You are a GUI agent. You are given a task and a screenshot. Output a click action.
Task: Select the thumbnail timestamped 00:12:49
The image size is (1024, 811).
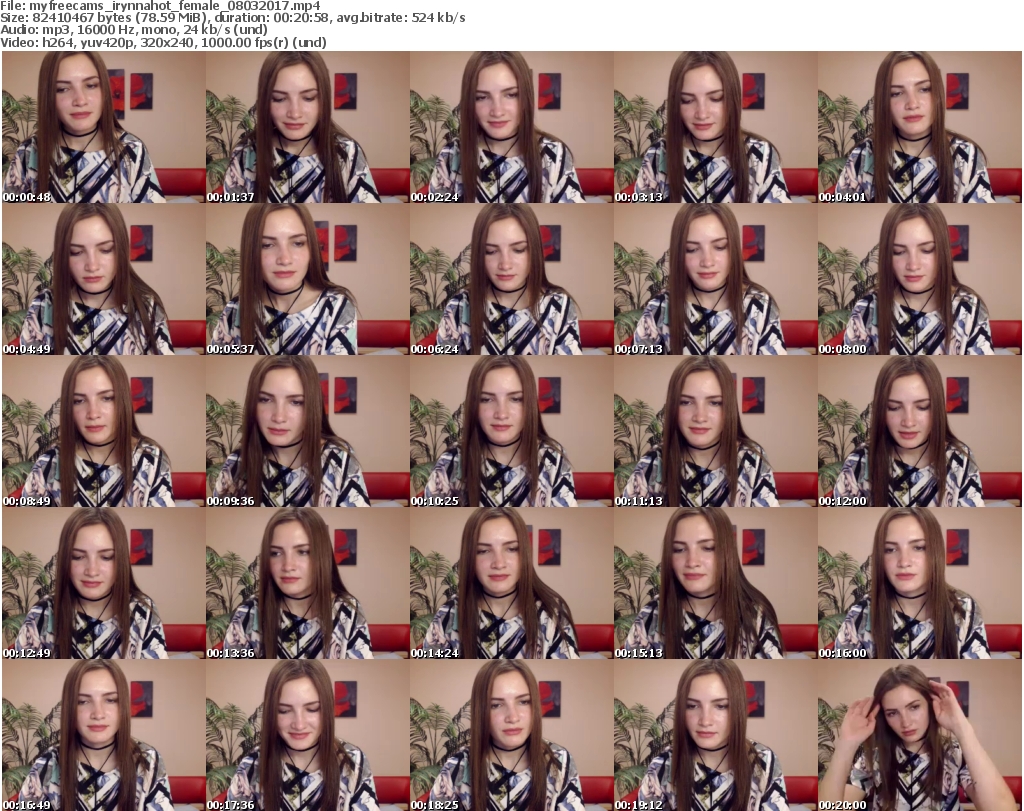[104, 583]
